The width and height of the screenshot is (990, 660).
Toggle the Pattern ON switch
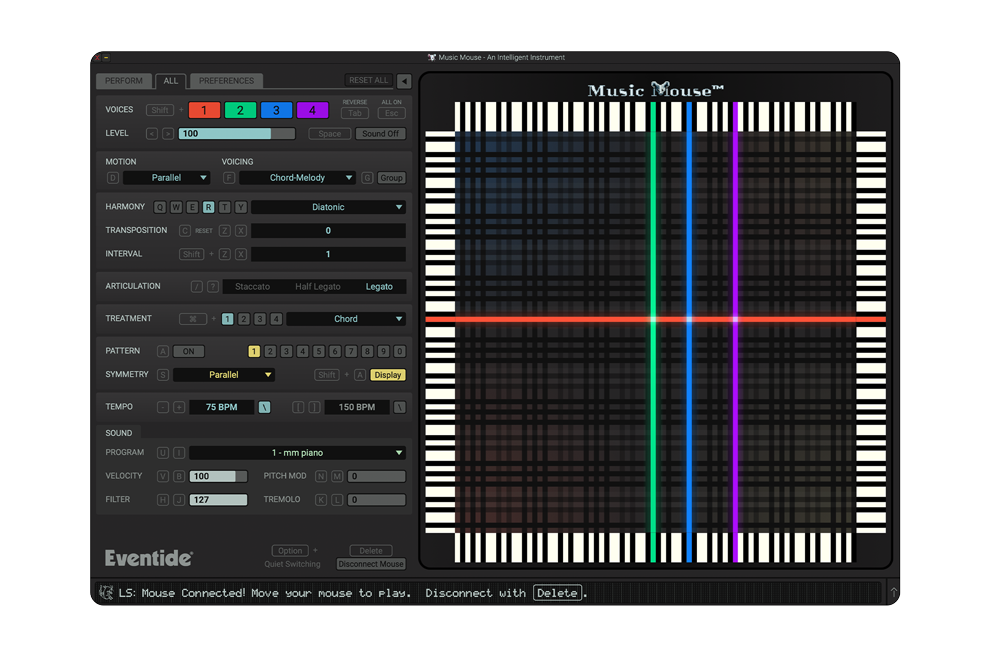188,351
